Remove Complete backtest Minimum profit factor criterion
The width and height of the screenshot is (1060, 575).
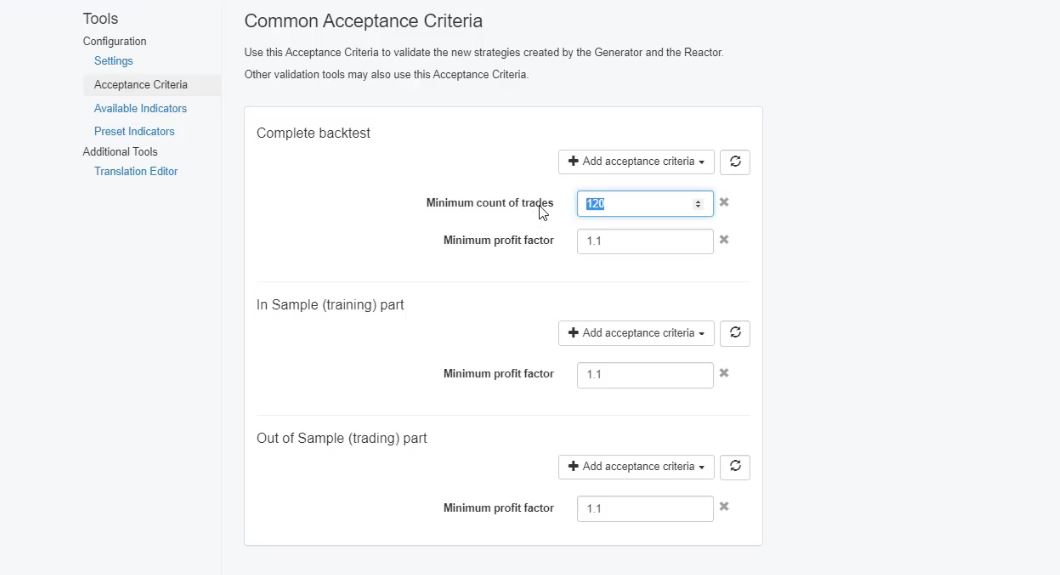point(724,240)
